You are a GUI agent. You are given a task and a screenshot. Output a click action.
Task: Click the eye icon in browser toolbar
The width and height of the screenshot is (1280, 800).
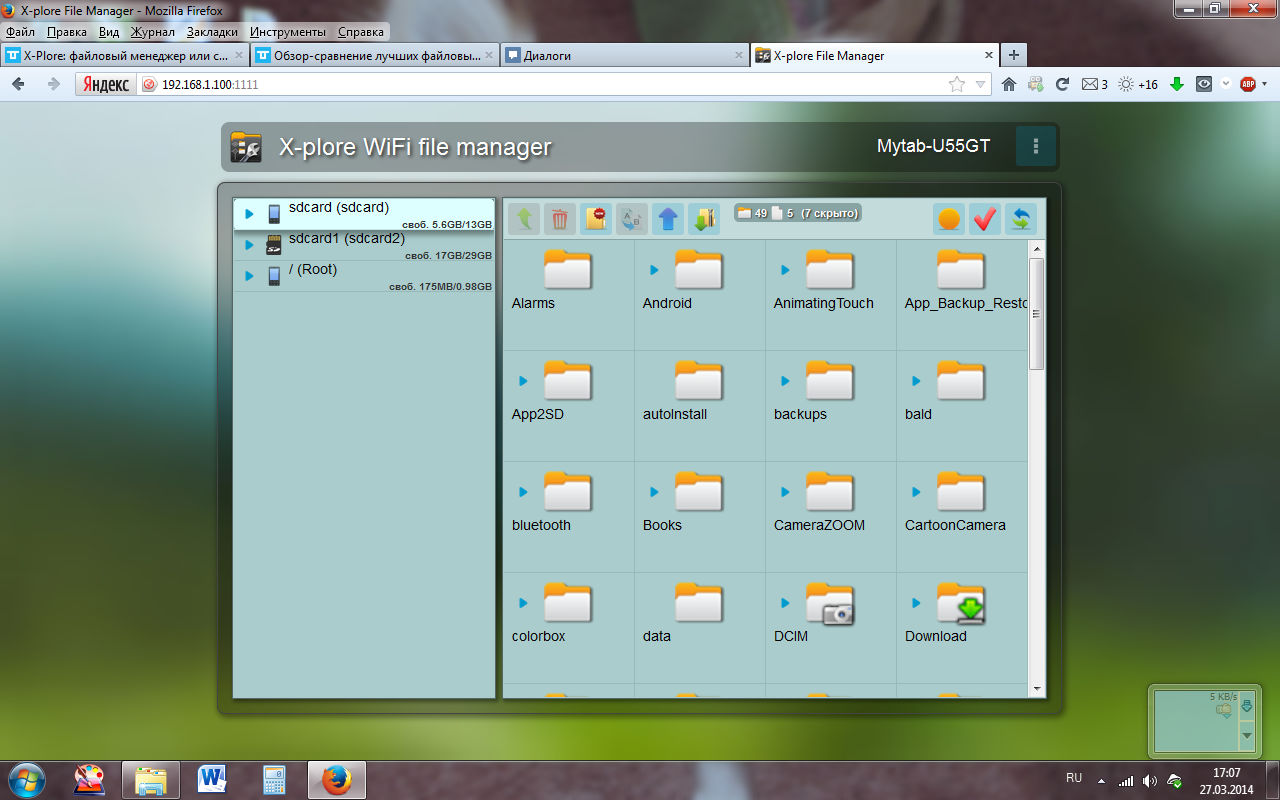coord(1205,84)
